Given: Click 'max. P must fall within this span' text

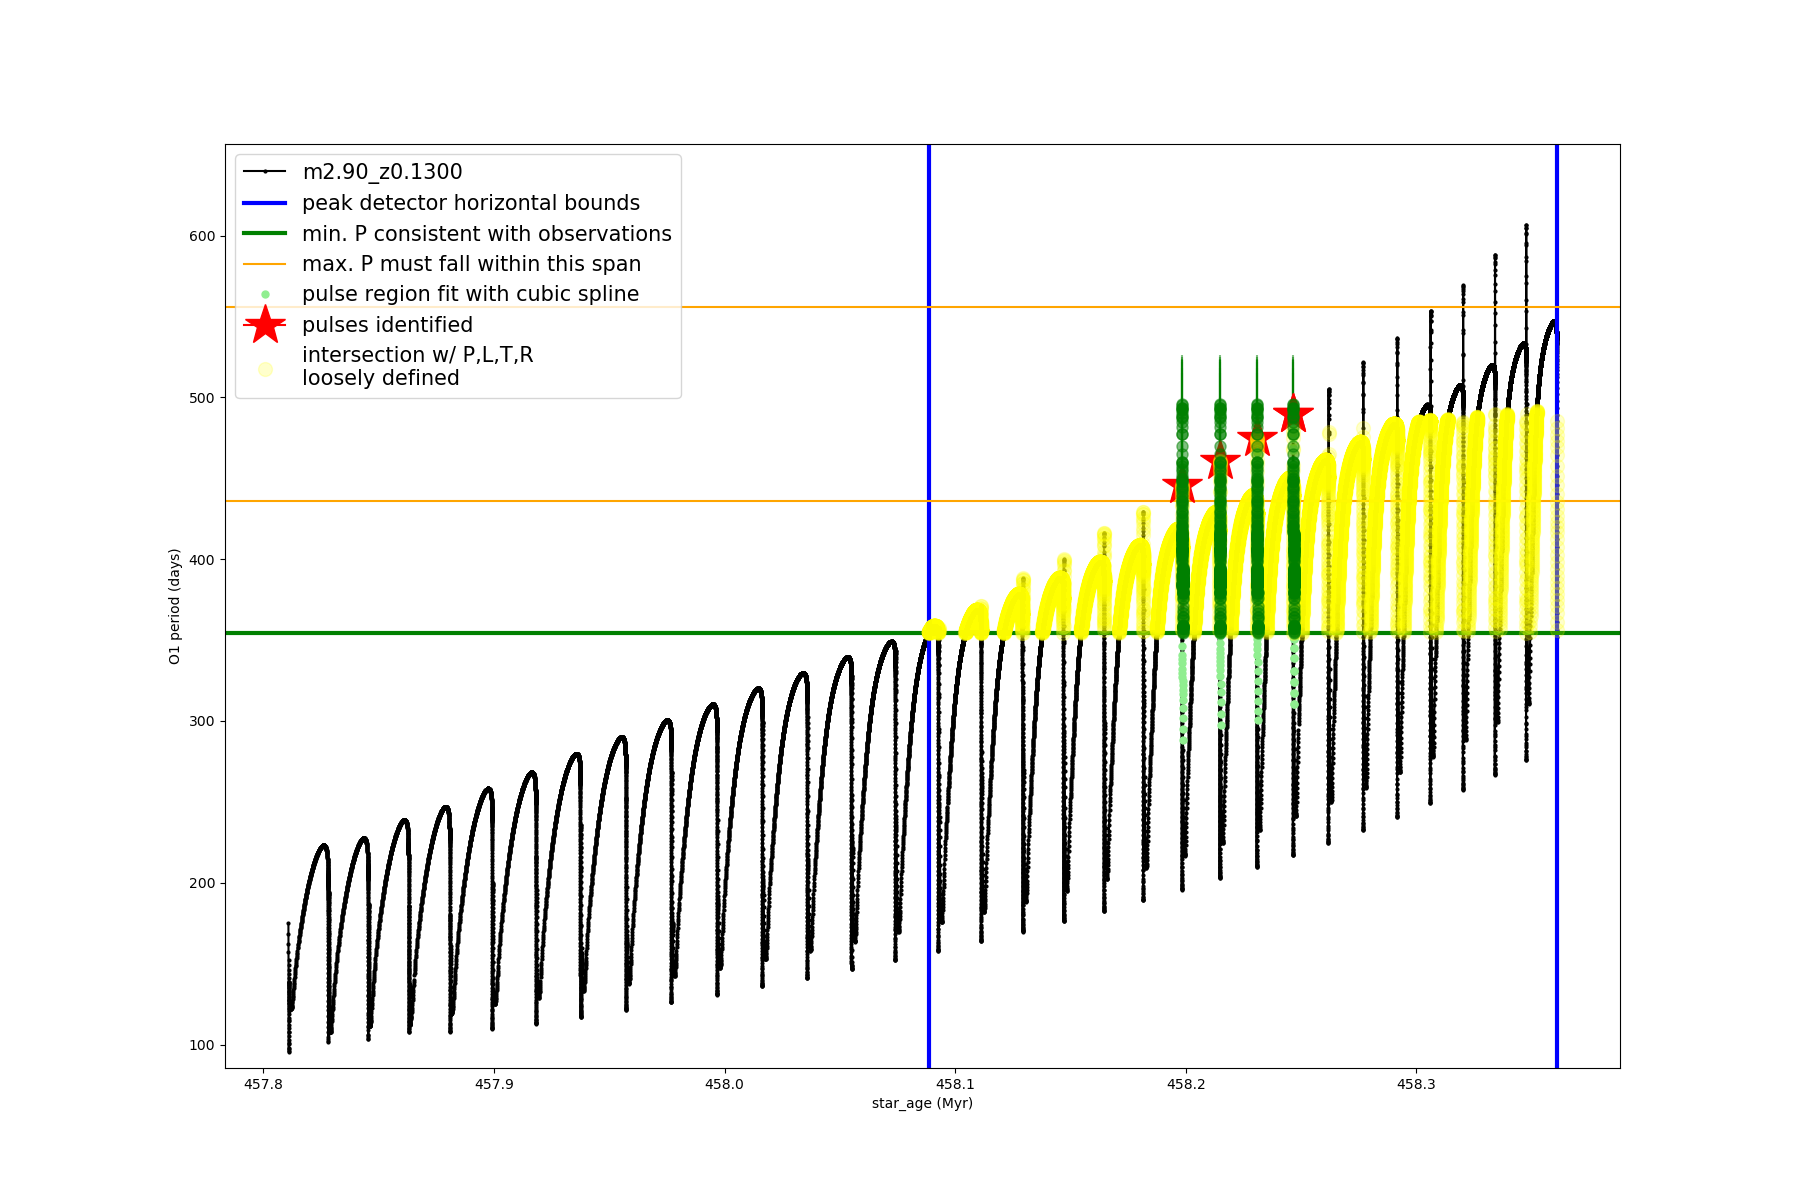Looking at the screenshot, I should (x=471, y=264).
